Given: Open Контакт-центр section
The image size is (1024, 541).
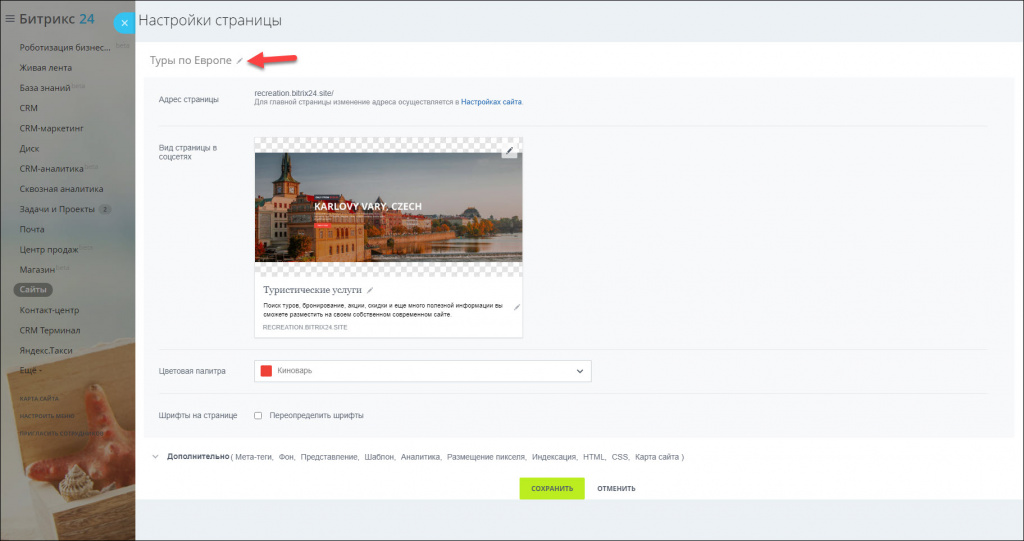Looking at the screenshot, I should [x=49, y=310].
